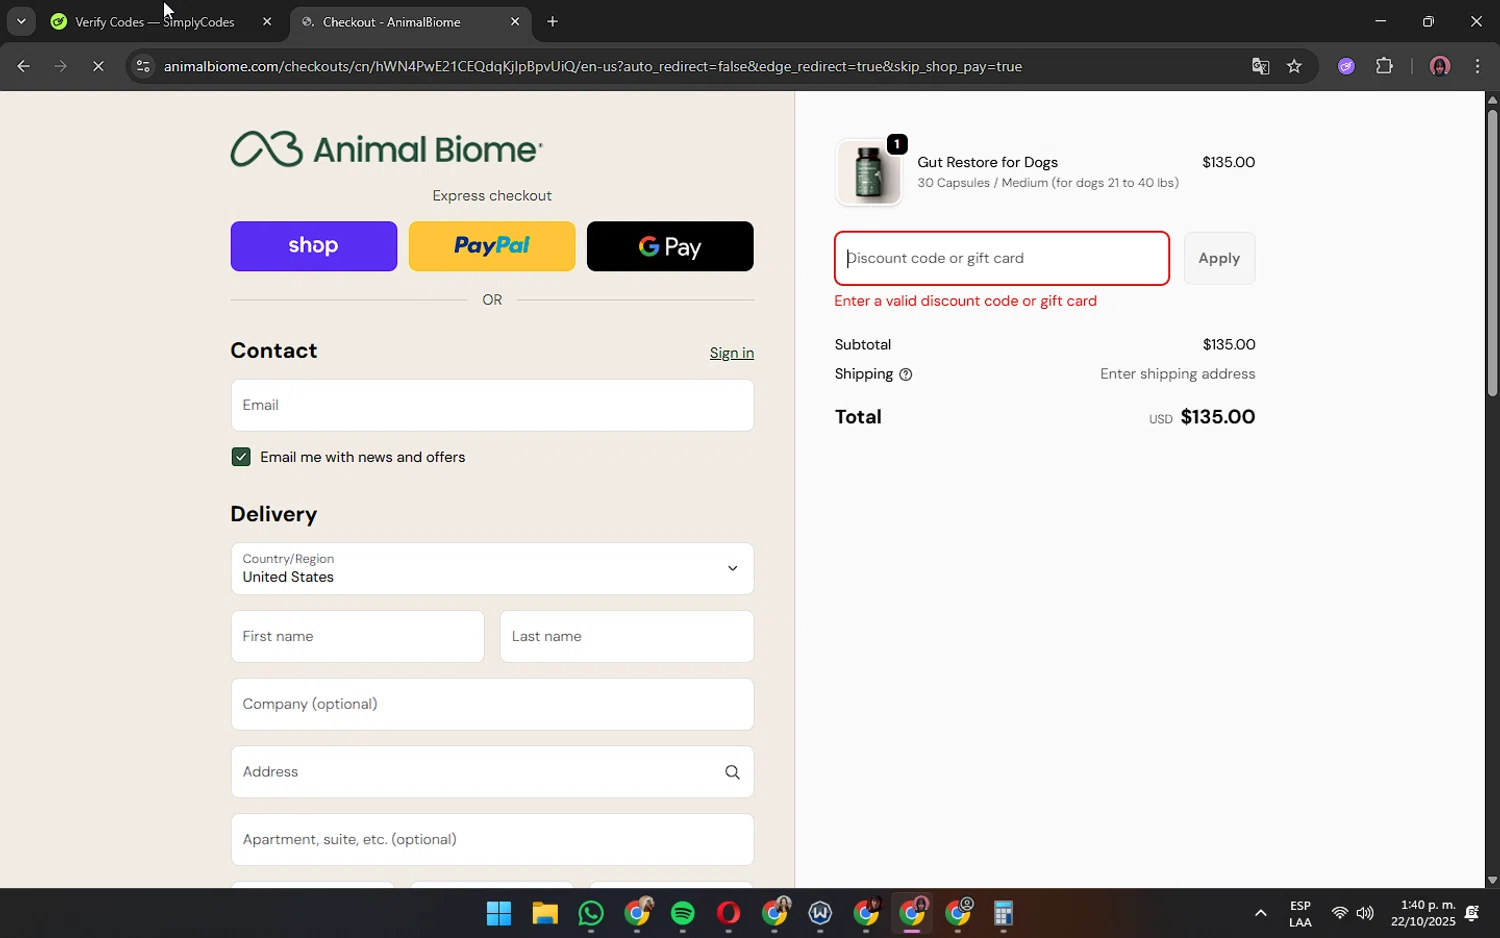The height and width of the screenshot is (938, 1500).
Task: Focus the Apartment, suite field
Action: [492, 839]
